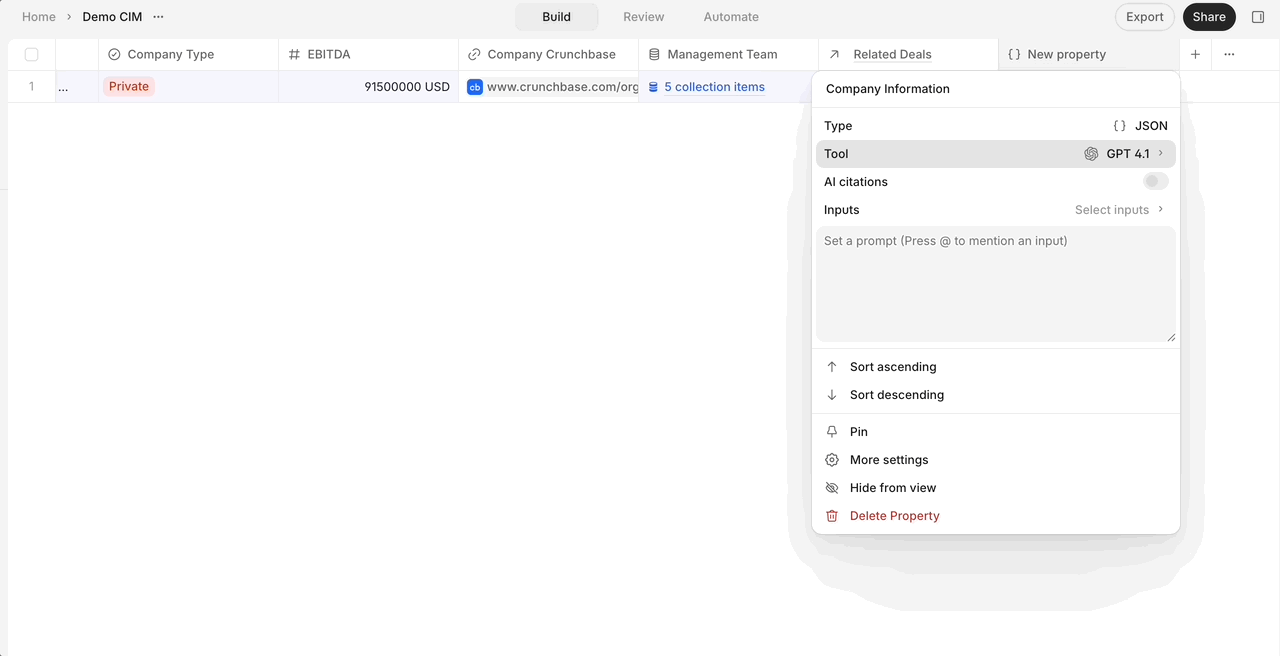
Task: Click the Crunchbase cb icon in row
Action: [x=475, y=87]
